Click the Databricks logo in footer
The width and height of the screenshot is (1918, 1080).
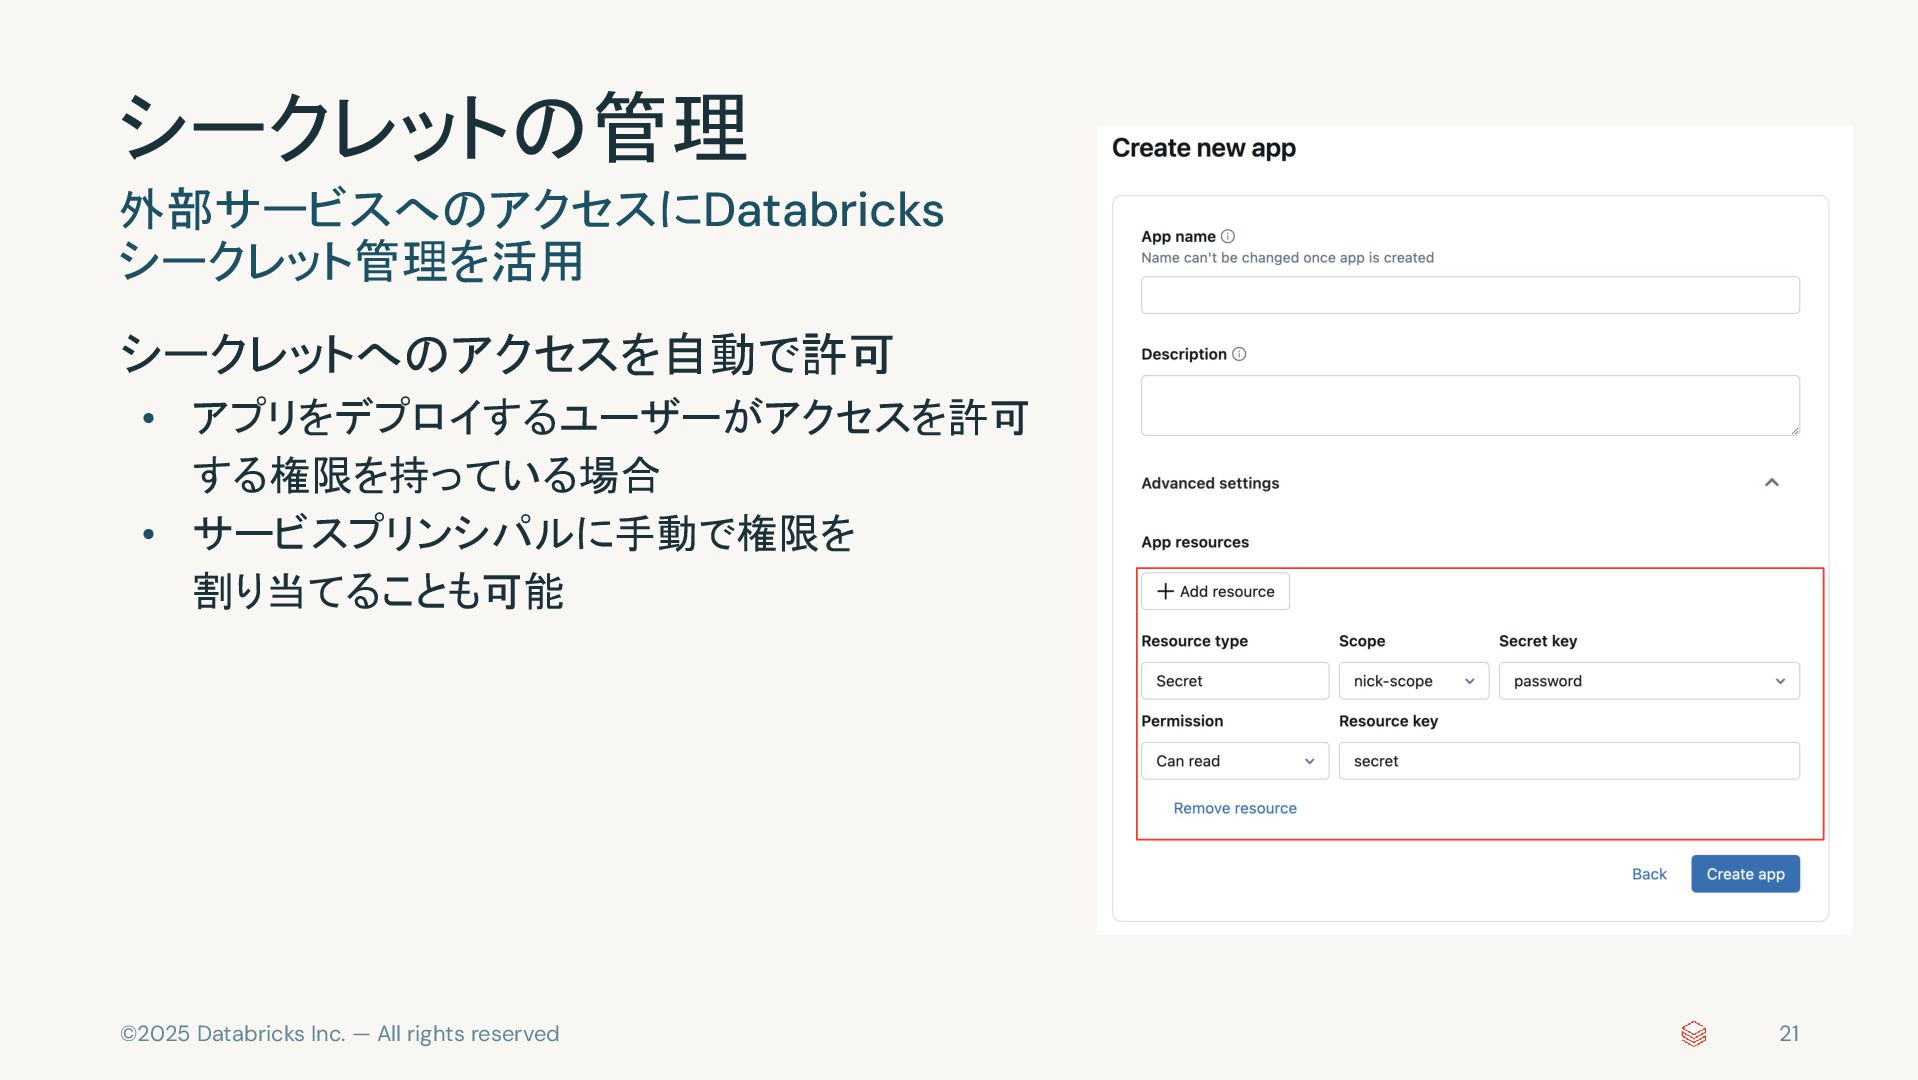coord(1693,1034)
